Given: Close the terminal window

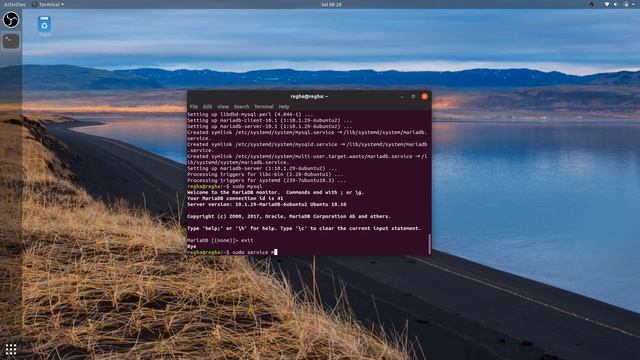Looking at the screenshot, I should coord(424,96).
